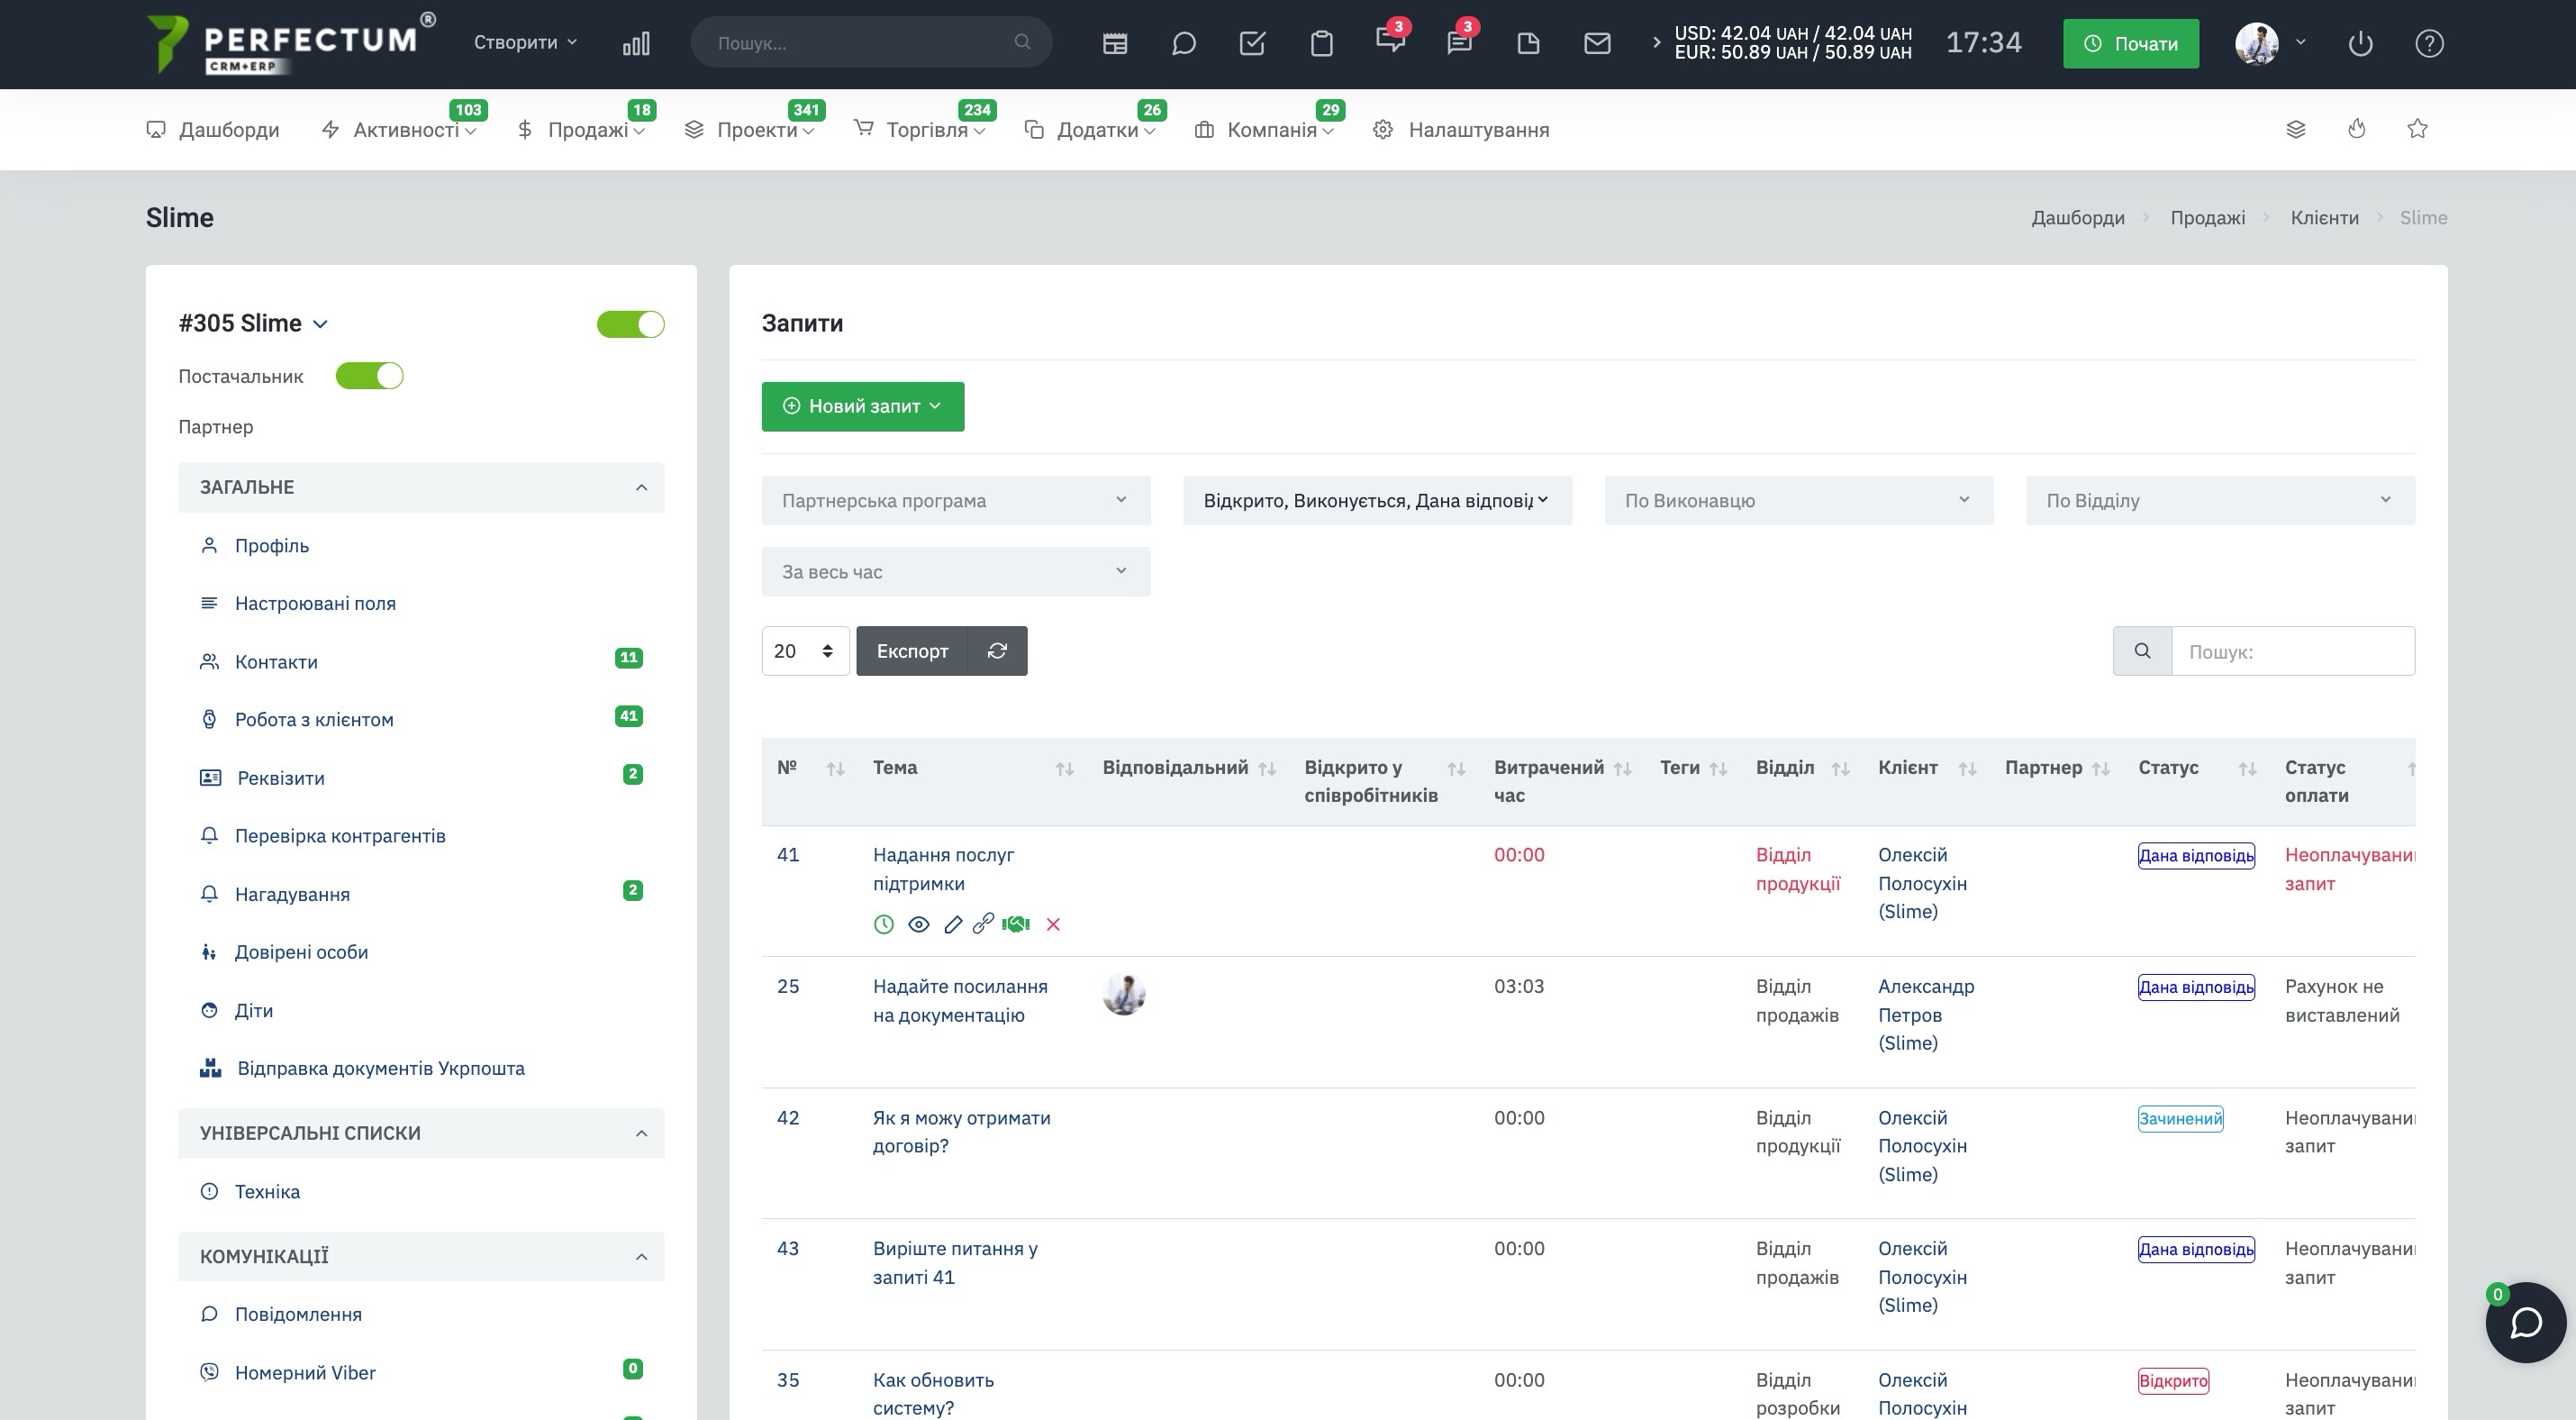Screen dimensions: 2576x1420
Task: Open the statistics bar chart icon
Action: 636,43
